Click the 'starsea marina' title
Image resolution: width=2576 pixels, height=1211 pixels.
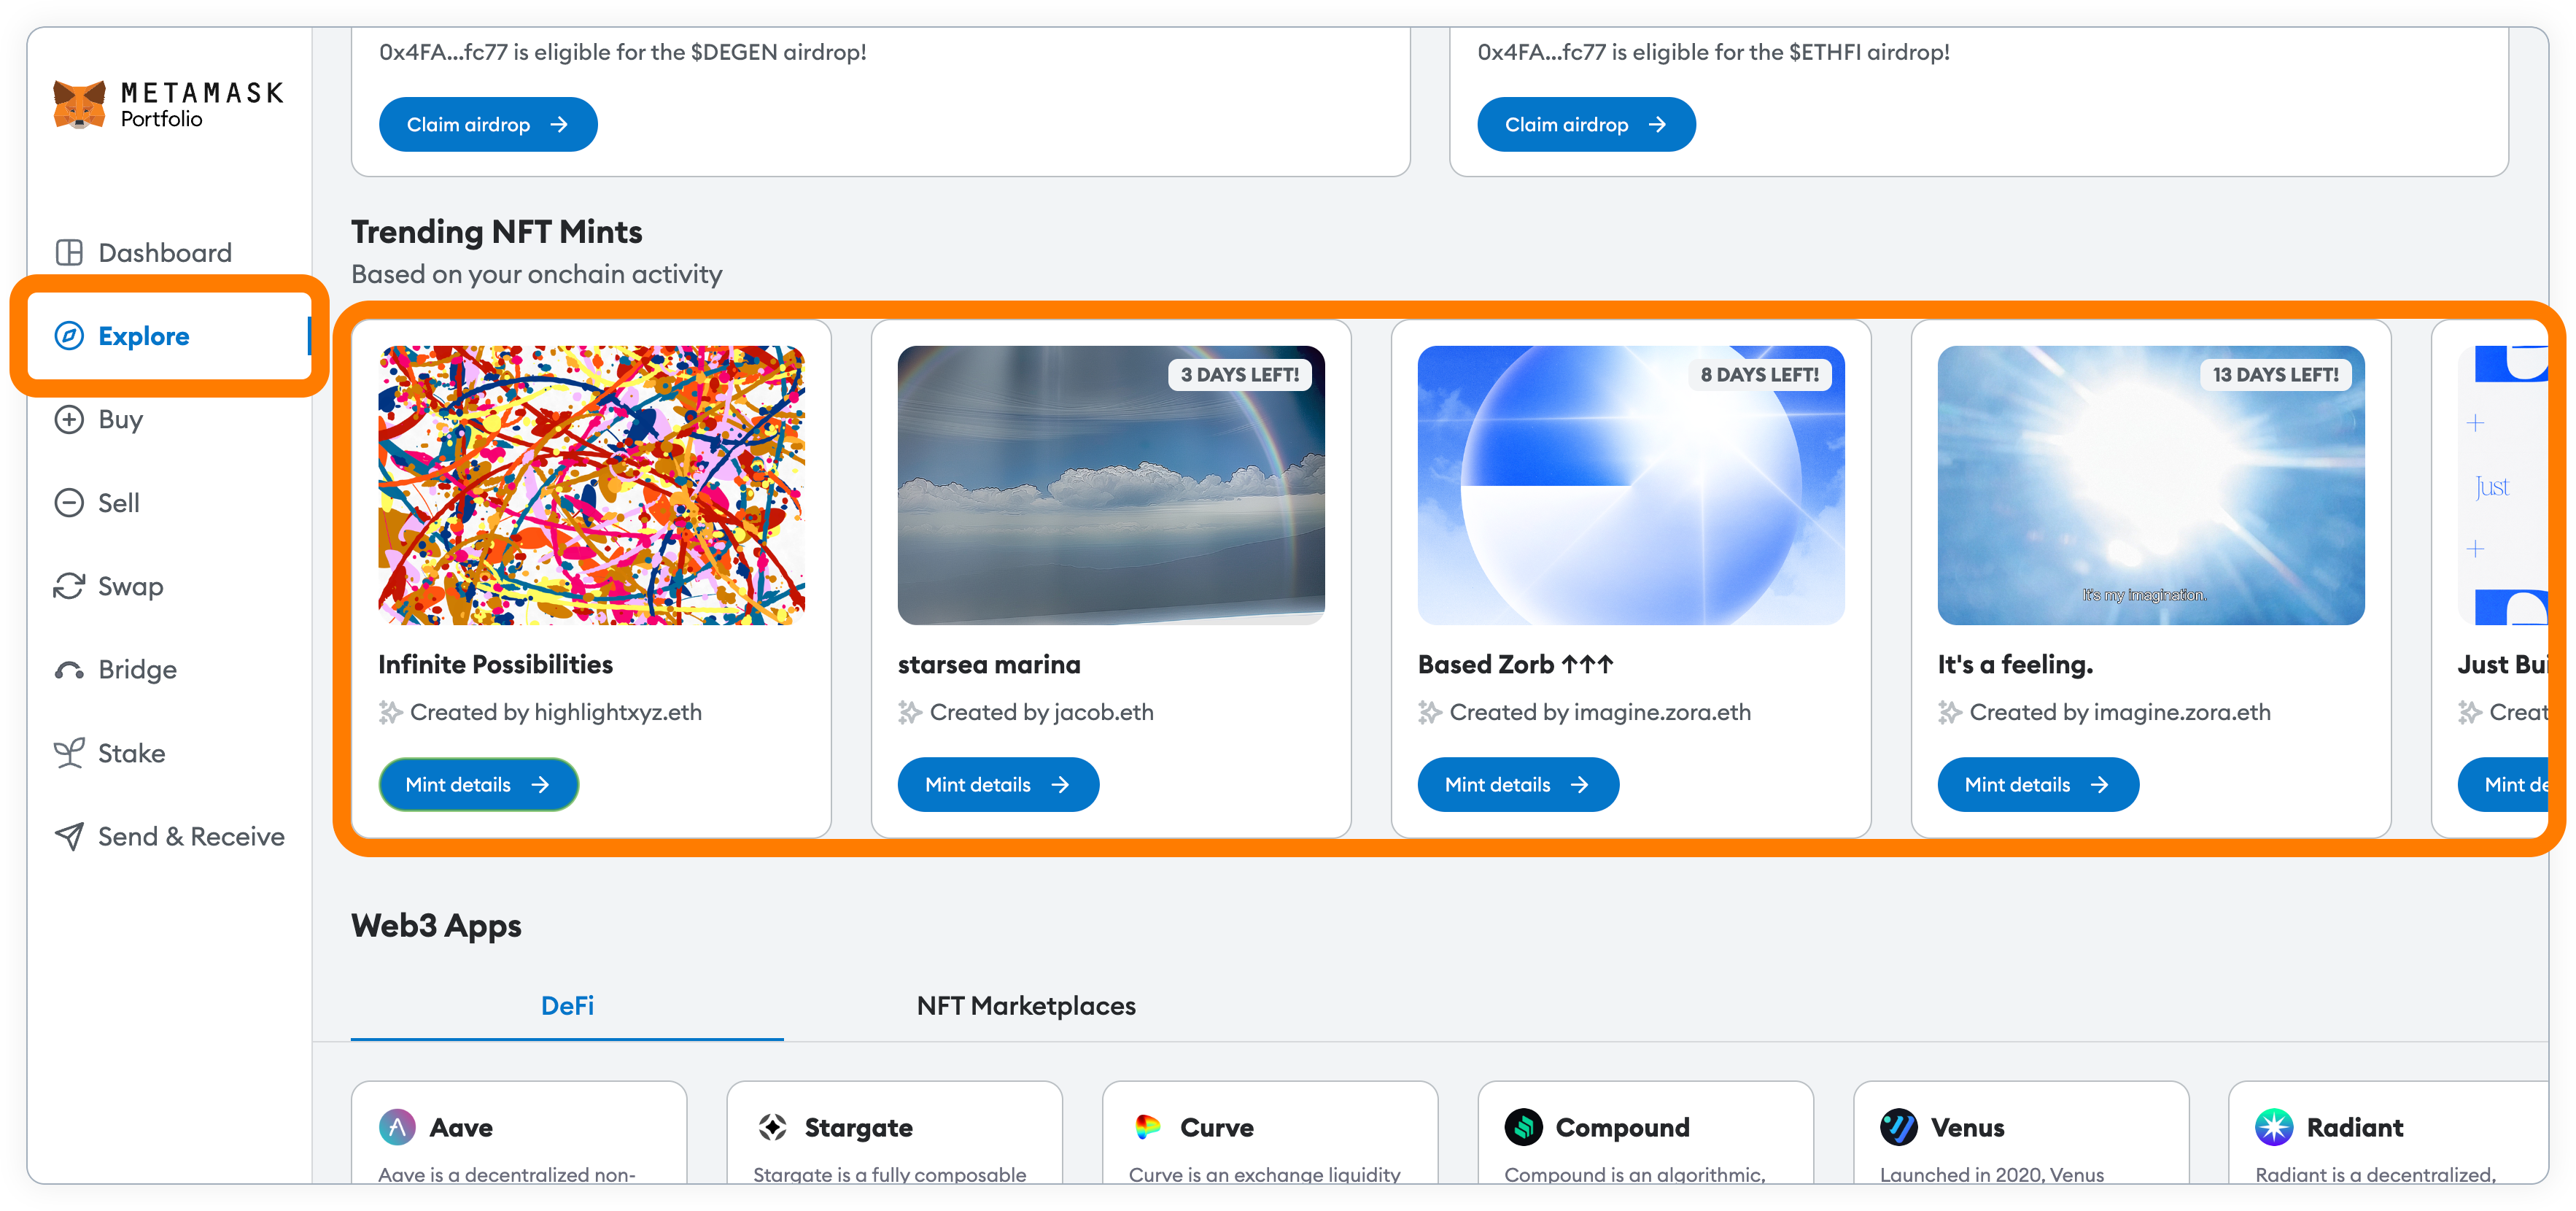tap(989, 664)
